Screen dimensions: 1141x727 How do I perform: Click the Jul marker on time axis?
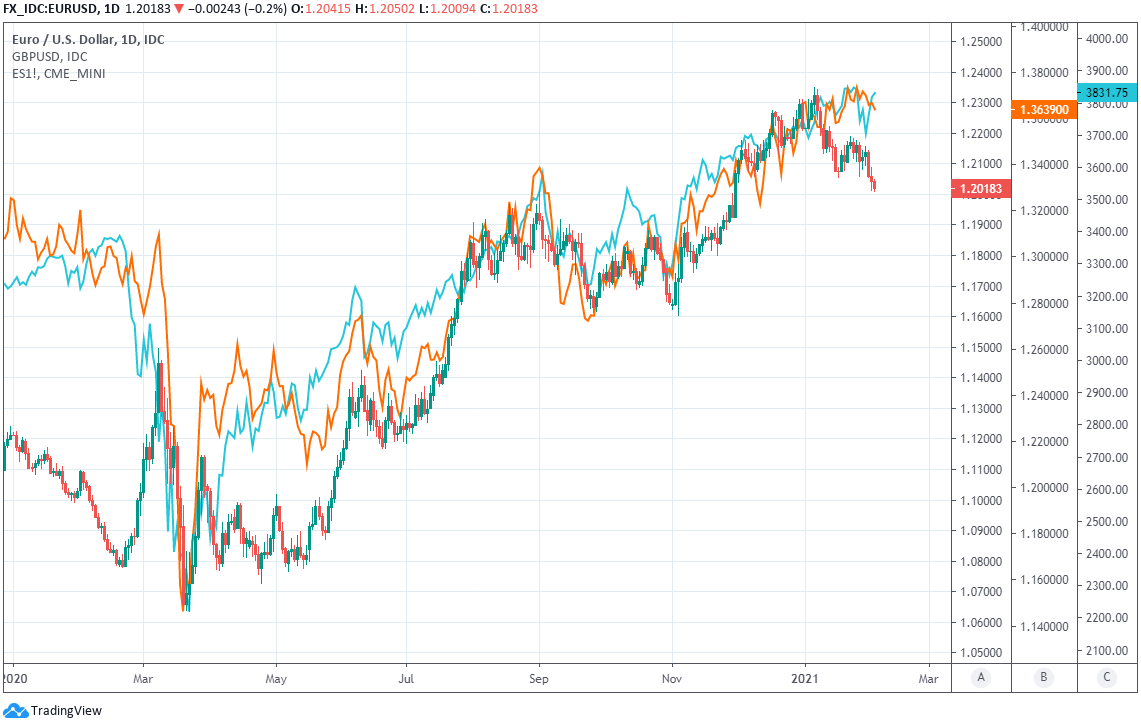point(407,678)
